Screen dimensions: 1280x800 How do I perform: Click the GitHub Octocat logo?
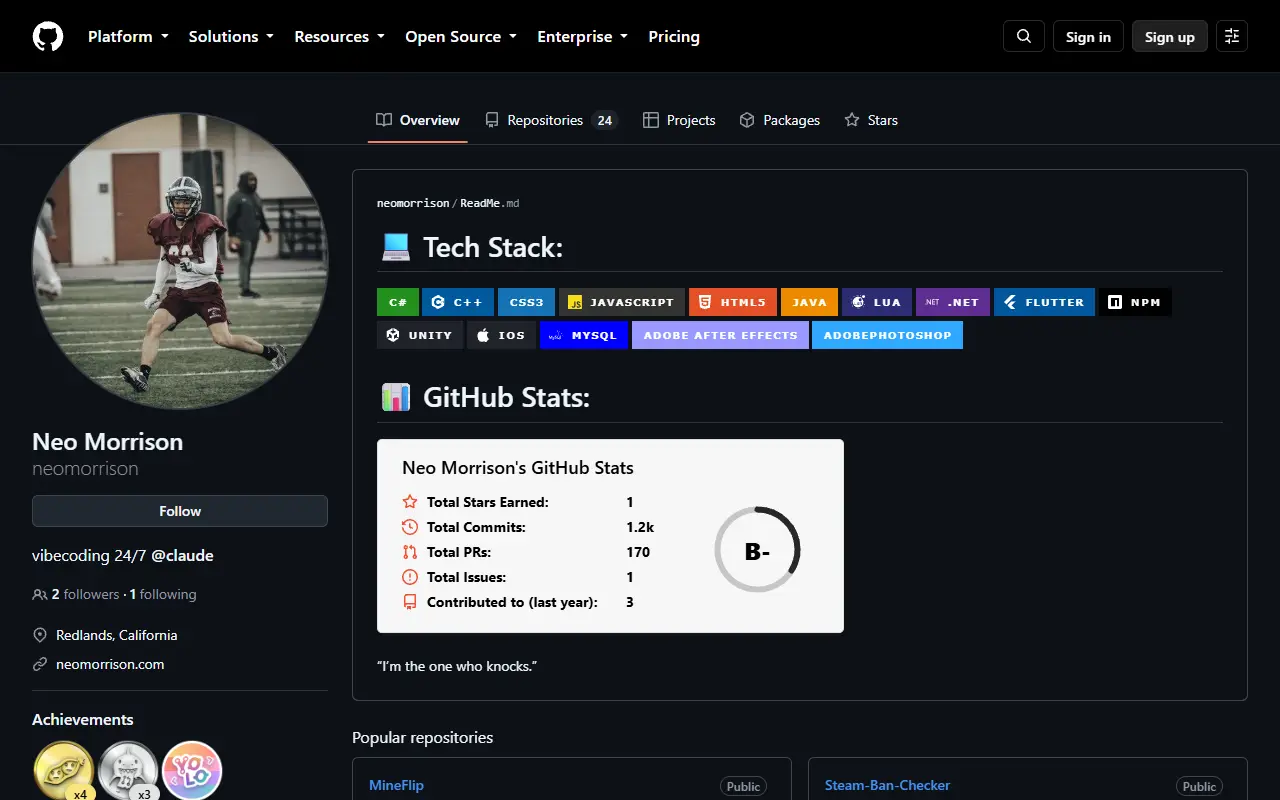48,37
